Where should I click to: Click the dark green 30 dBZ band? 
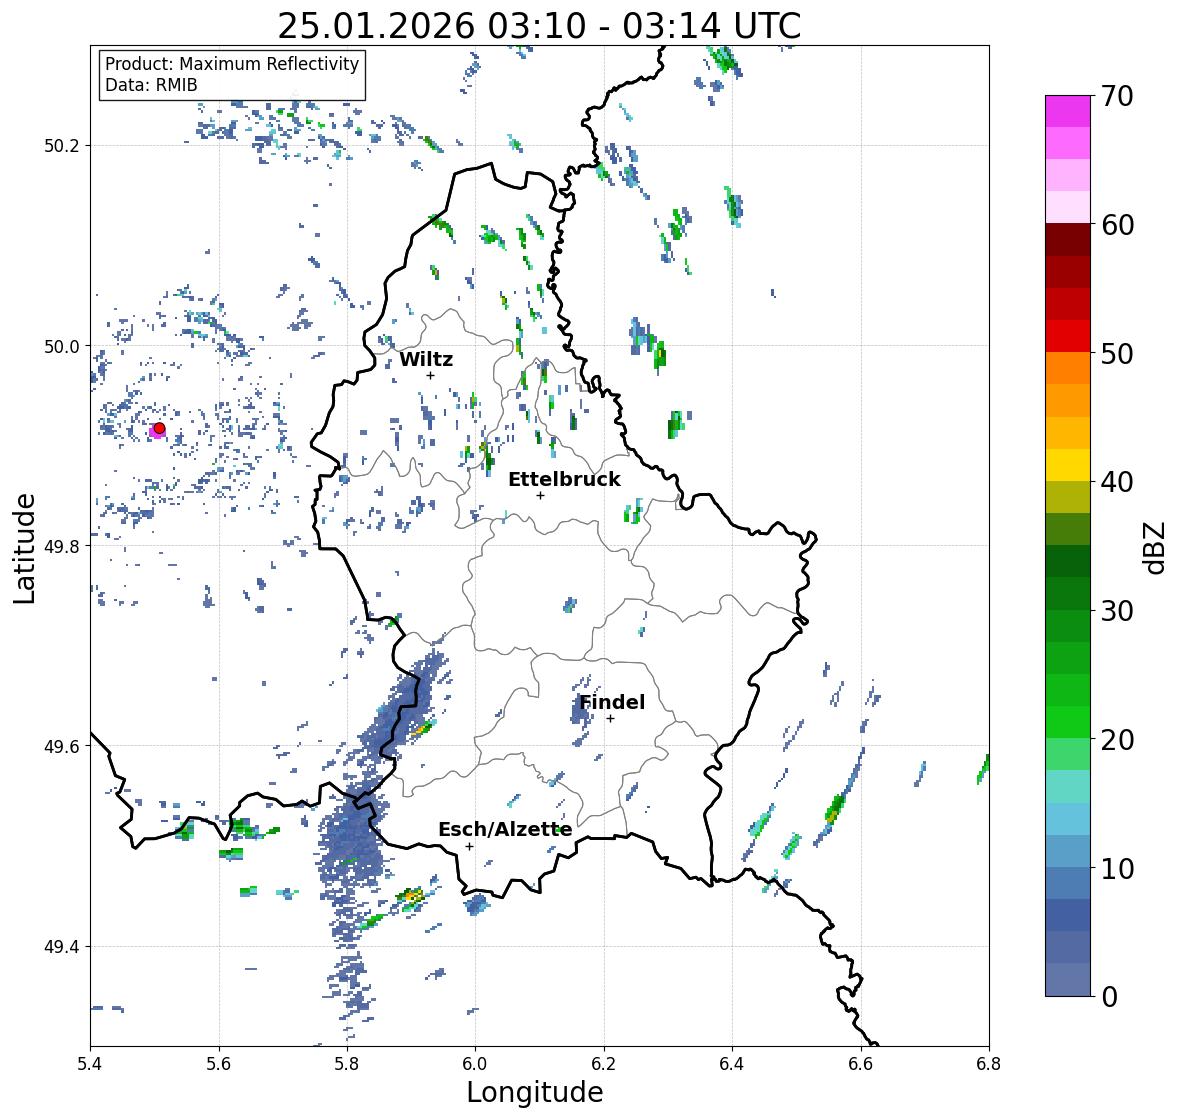point(1068,593)
